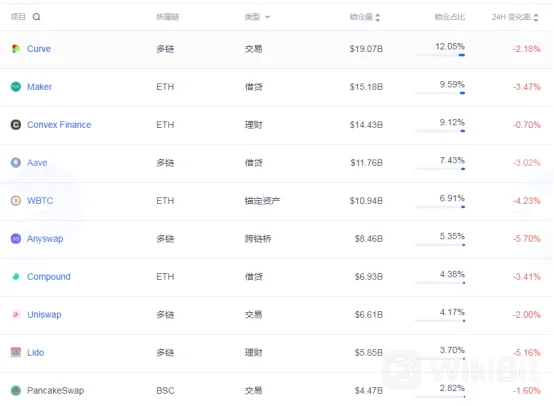Click the ETH chain cell for Maker

[x=165, y=87]
